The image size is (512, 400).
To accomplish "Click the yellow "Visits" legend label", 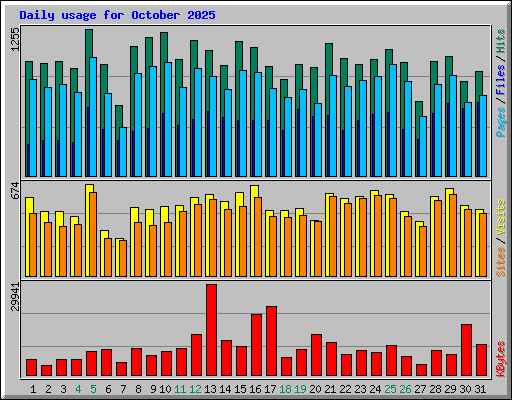I will coord(500,218).
